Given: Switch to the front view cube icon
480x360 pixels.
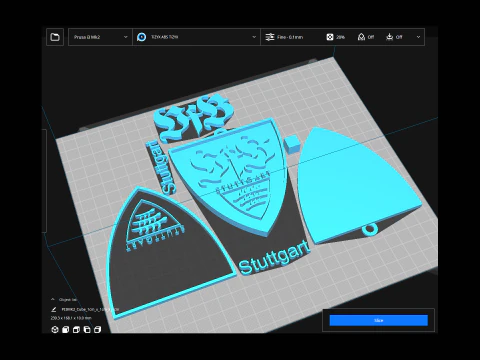Looking at the screenshot, I should [x=66, y=330].
